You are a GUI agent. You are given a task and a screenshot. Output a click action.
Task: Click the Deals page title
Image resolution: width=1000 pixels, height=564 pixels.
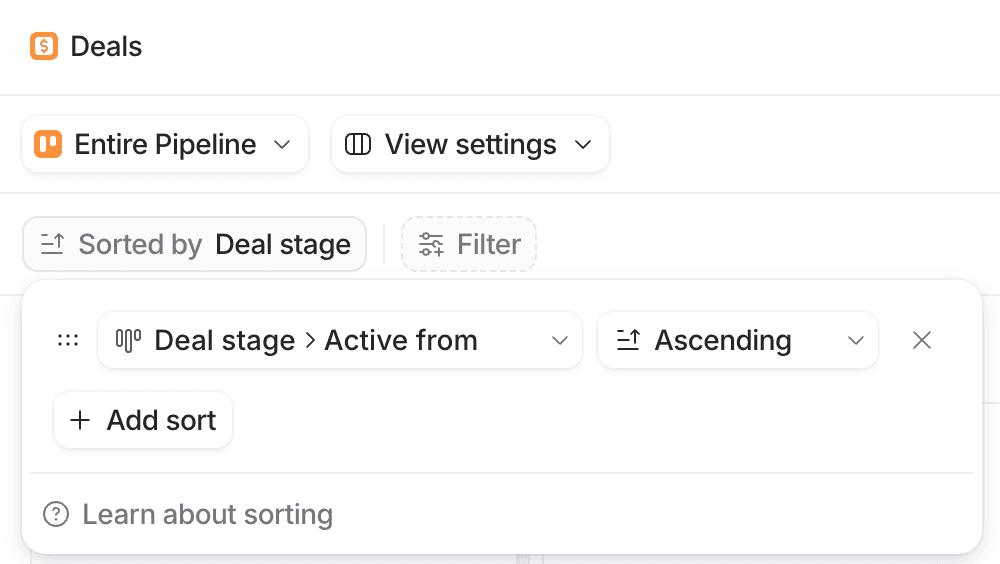tap(106, 46)
